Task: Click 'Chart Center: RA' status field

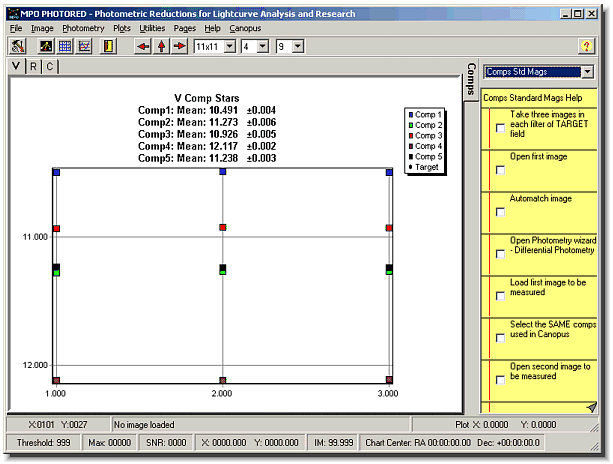Action: [452, 443]
